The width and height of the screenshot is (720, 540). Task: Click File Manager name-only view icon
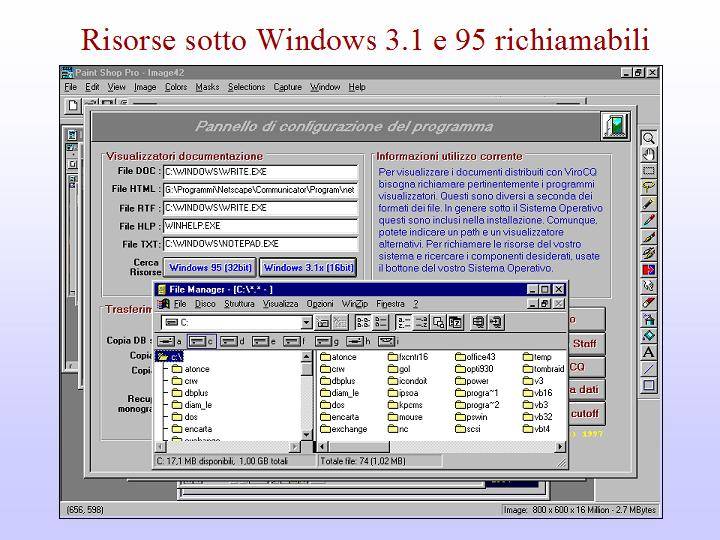(x=363, y=322)
